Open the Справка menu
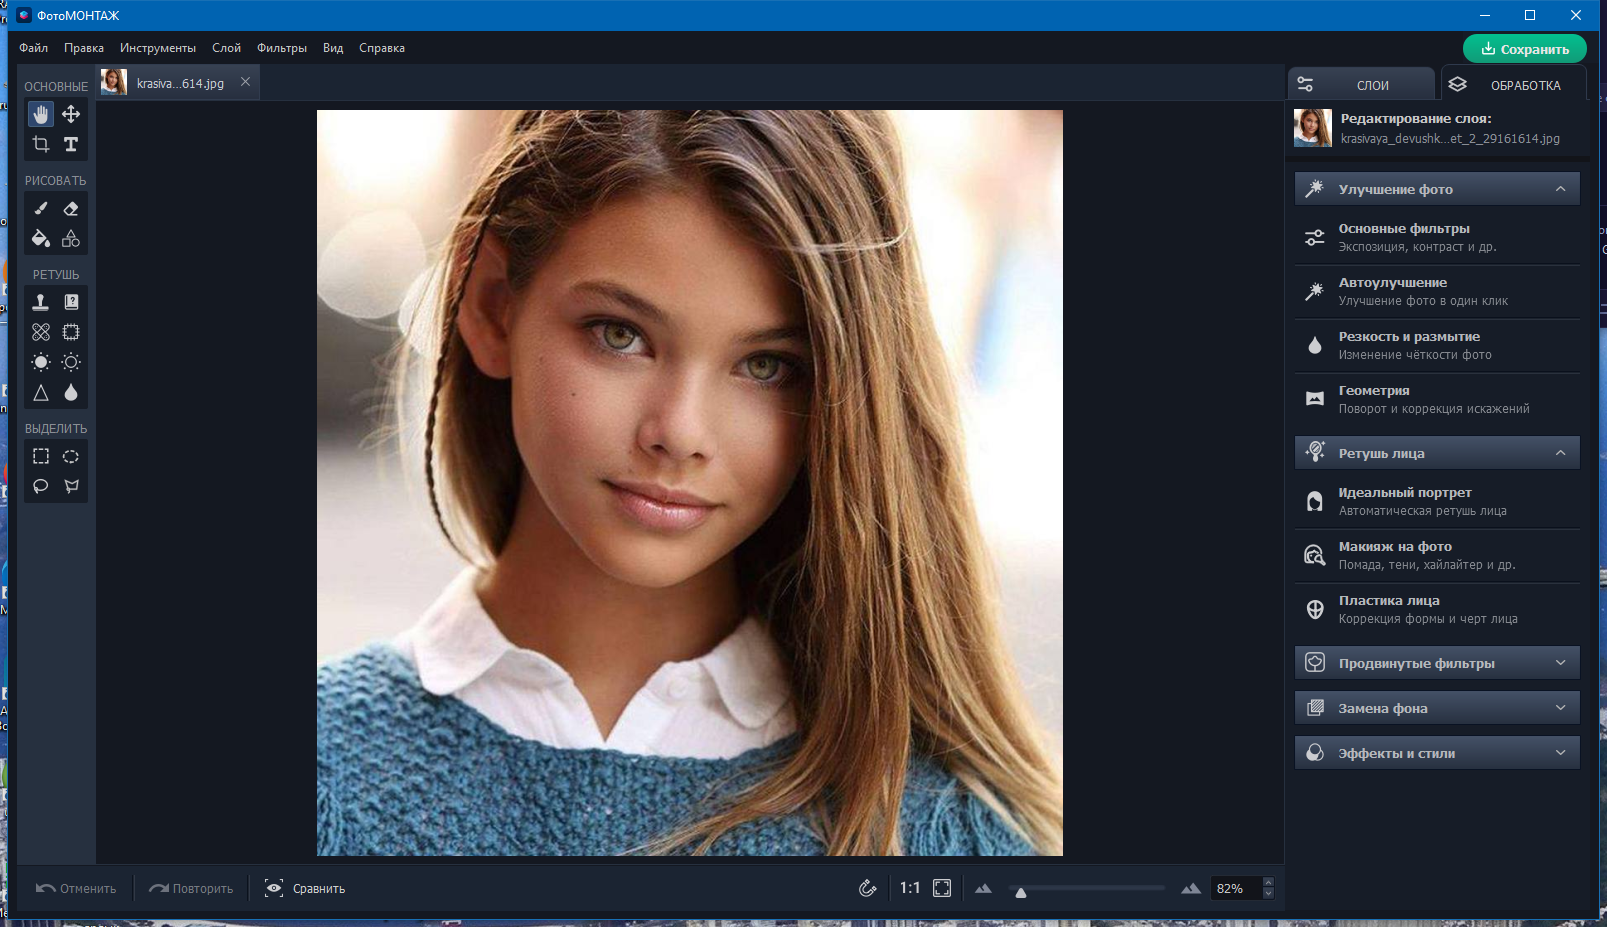The height and width of the screenshot is (927, 1607). pyautogui.click(x=382, y=48)
